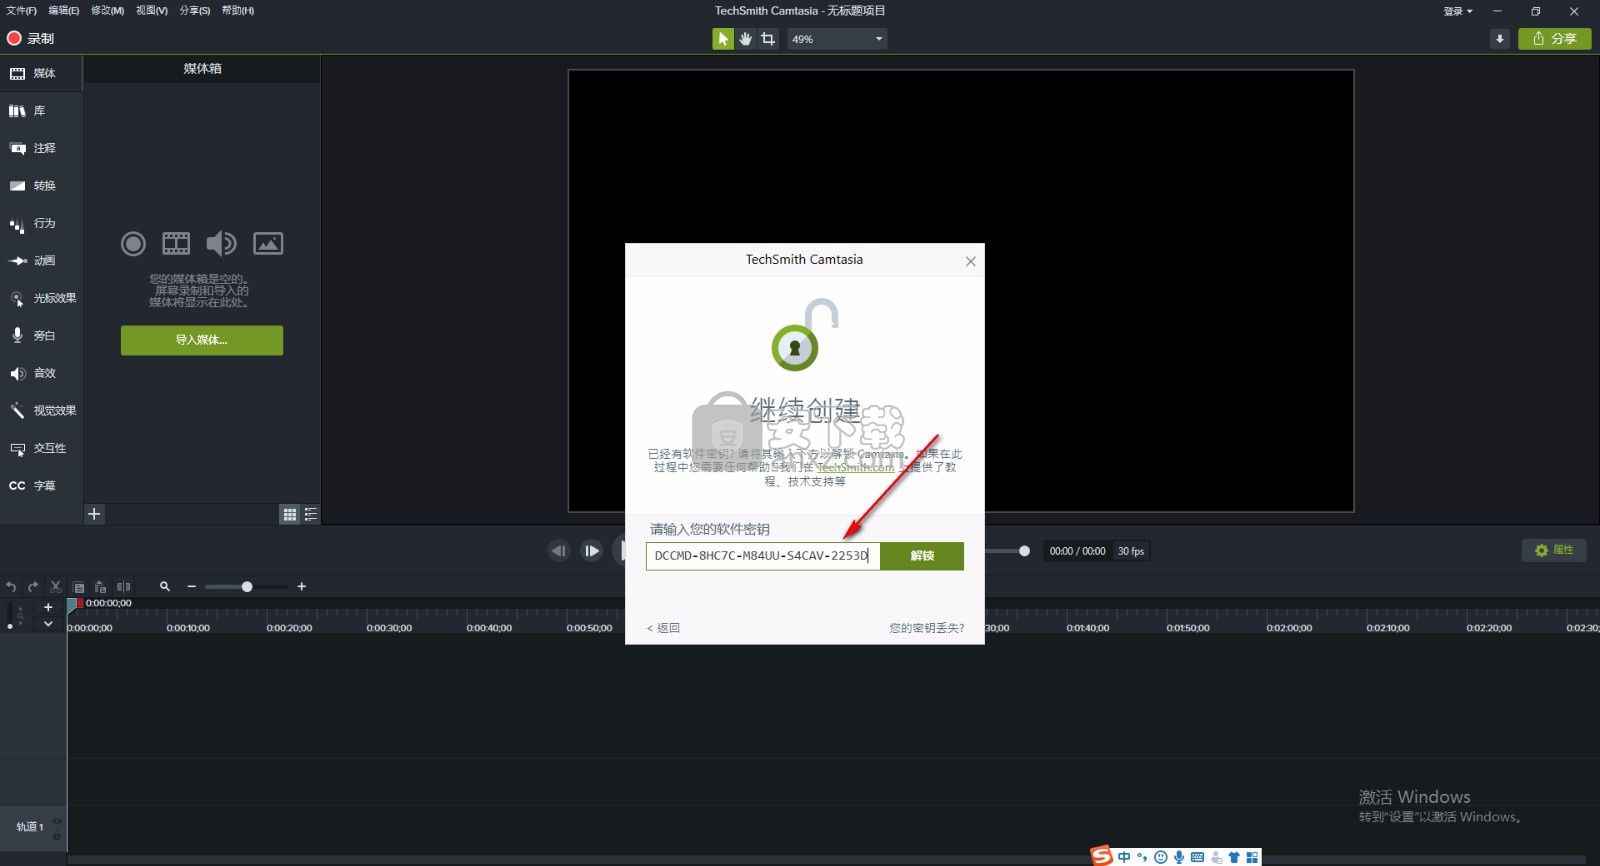
Task: Click the TechSmith.com link in dialog
Action: [855, 467]
